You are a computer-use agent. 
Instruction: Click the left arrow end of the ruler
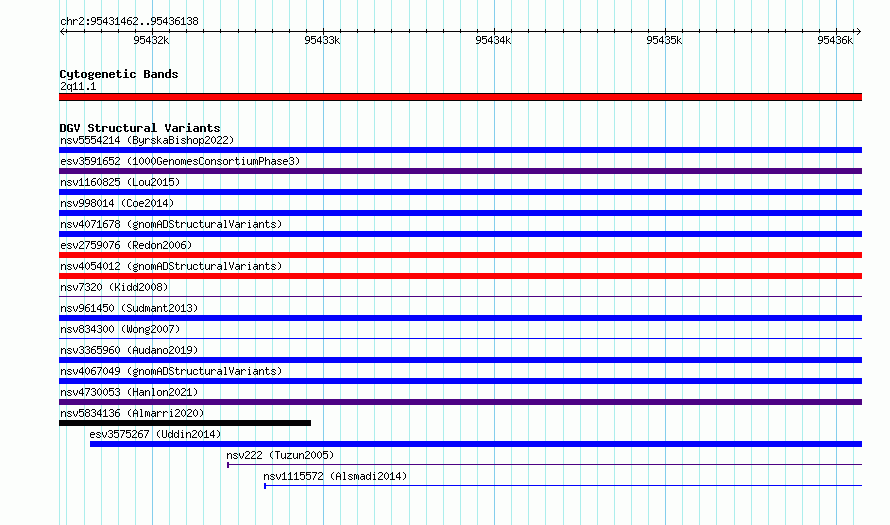pos(62,32)
